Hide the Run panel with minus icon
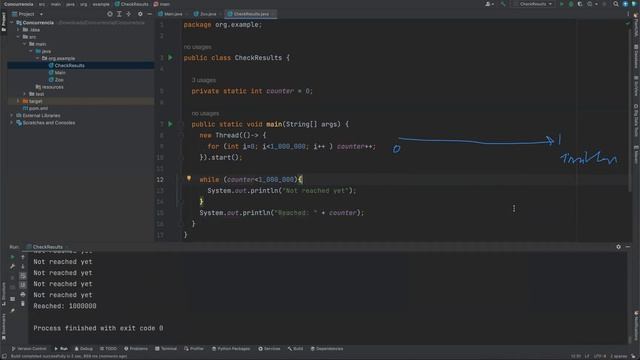The height and width of the screenshot is (360, 640). tap(628, 247)
